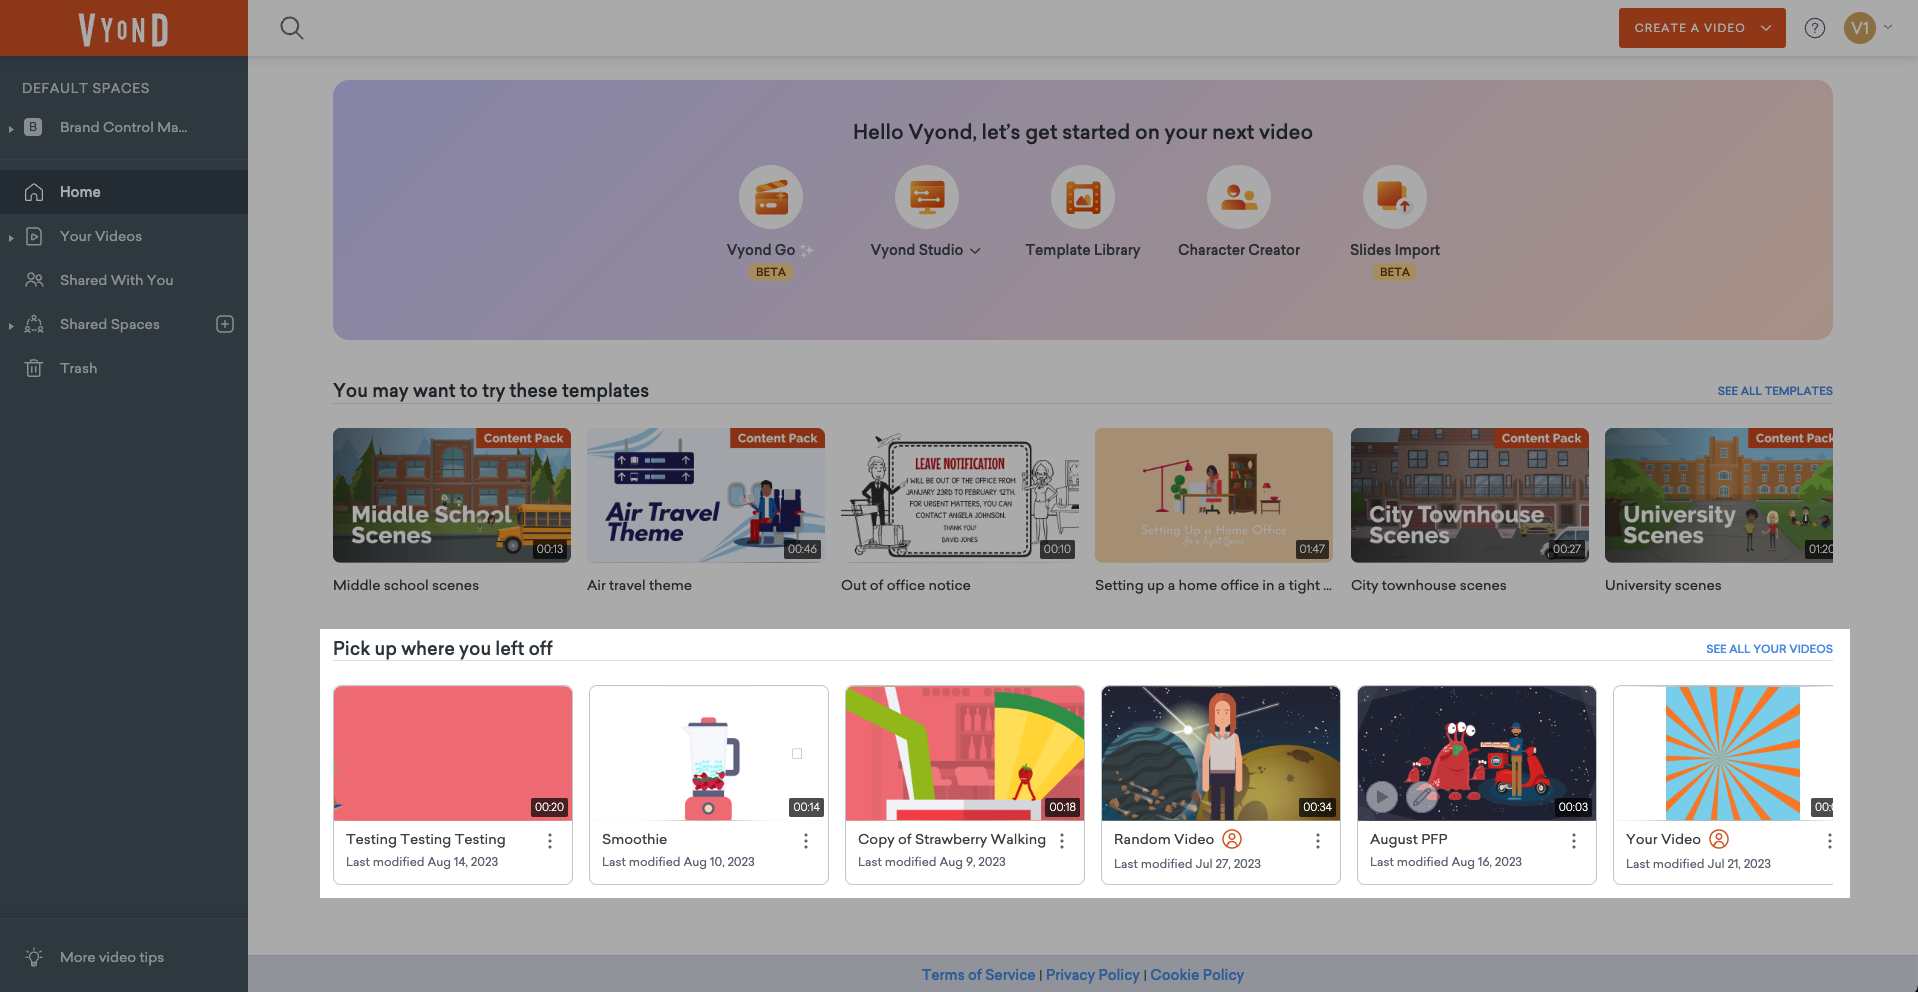The width and height of the screenshot is (1918, 992).
Task: Expand the Your Videos tree arrow
Action: coord(11,237)
